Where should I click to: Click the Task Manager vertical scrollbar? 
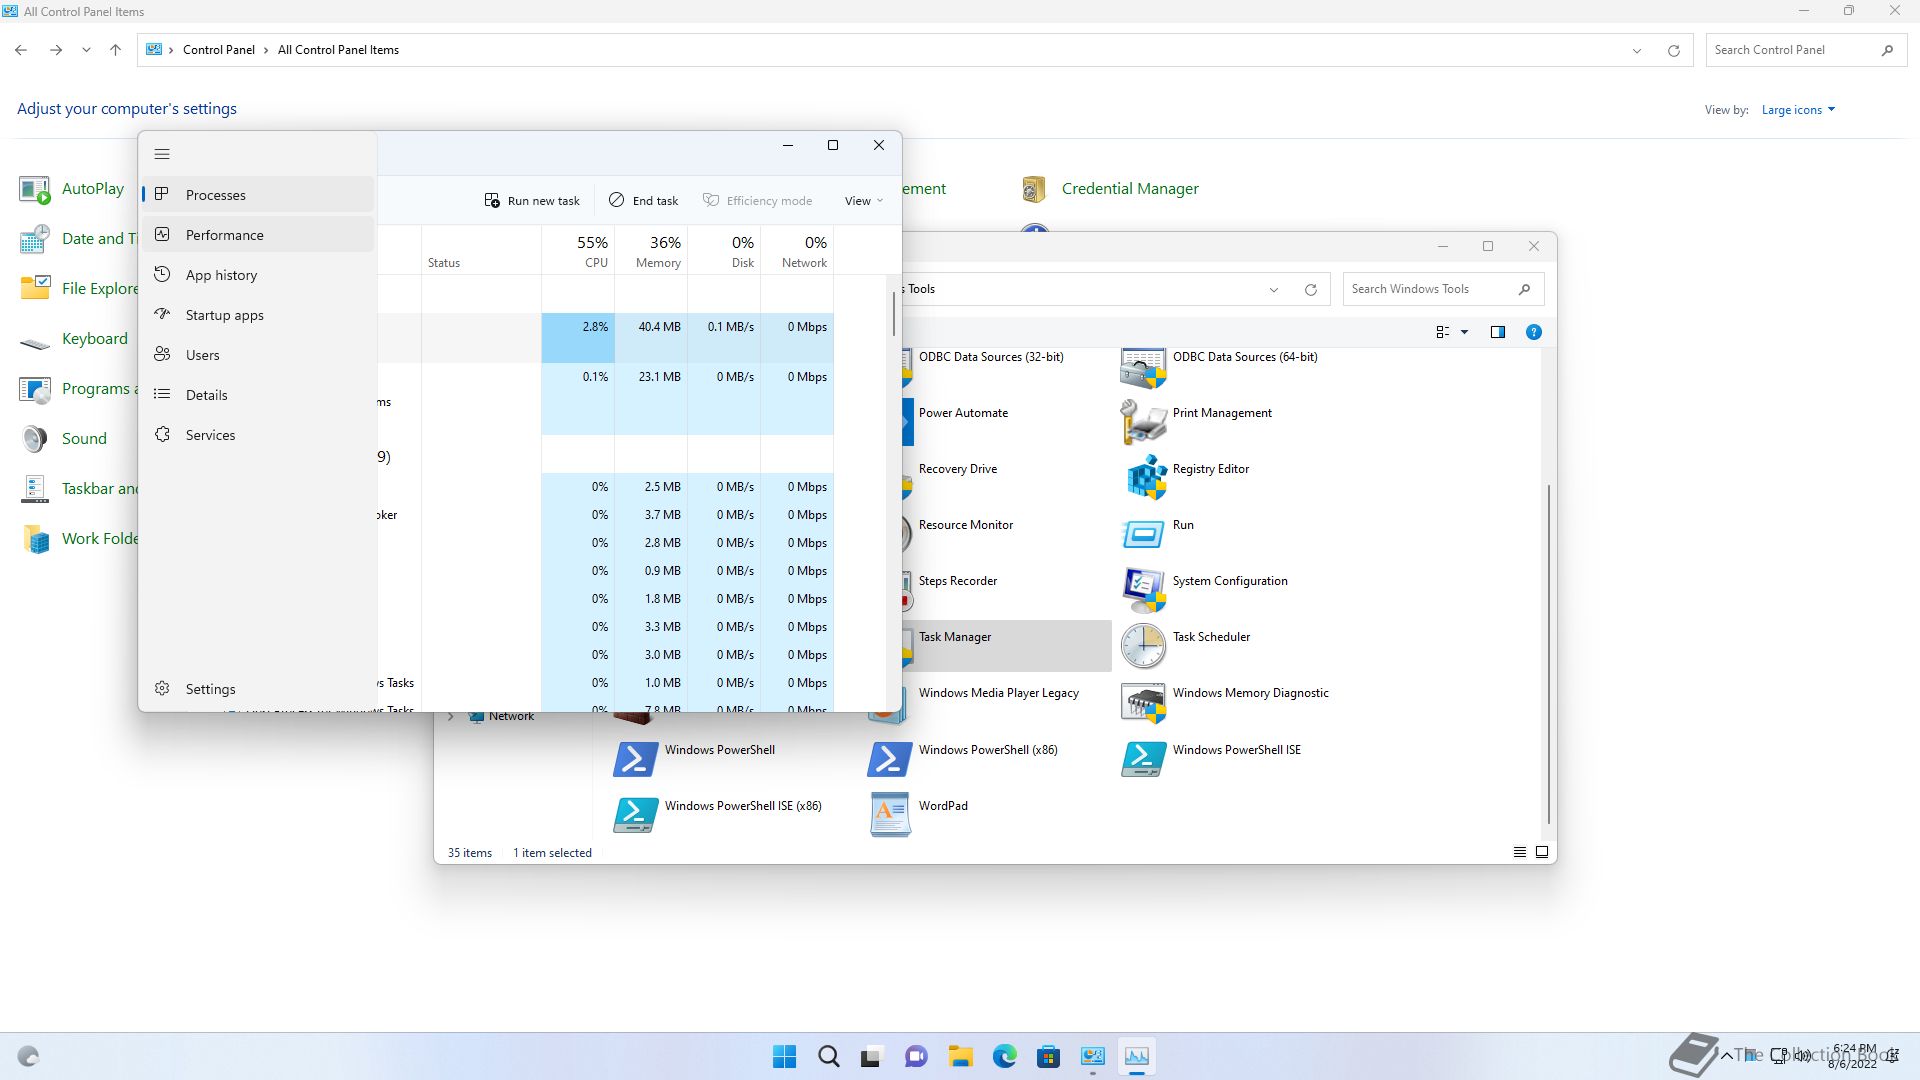(893, 314)
